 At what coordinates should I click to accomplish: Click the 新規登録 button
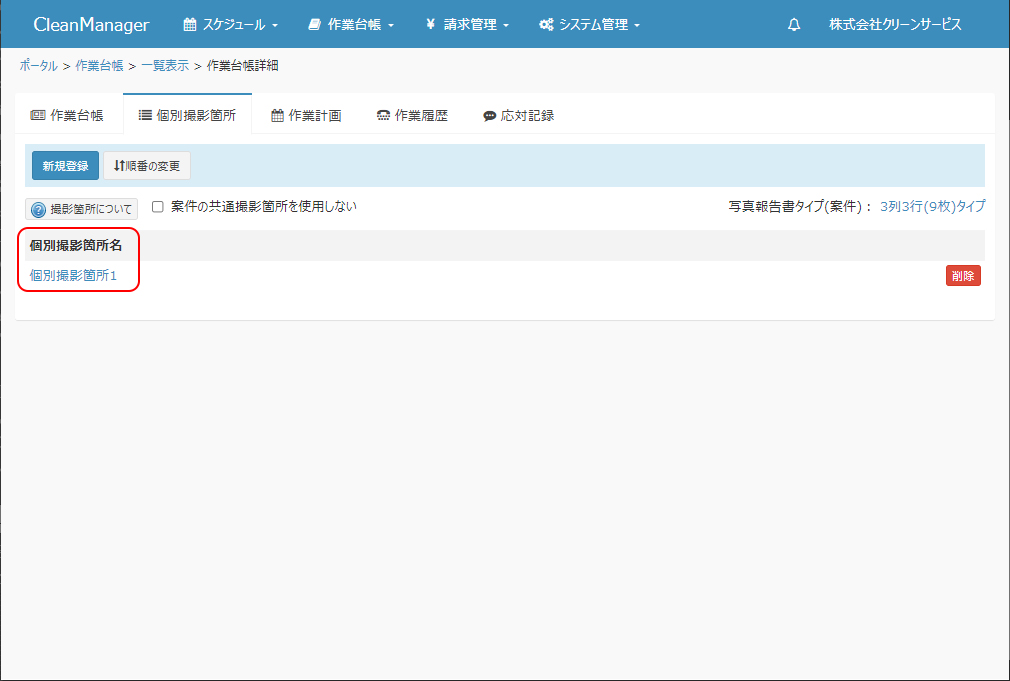tap(65, 166)
